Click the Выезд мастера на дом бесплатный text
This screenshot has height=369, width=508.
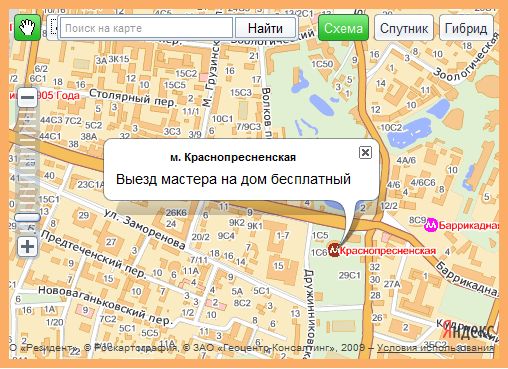click(233, 179)
